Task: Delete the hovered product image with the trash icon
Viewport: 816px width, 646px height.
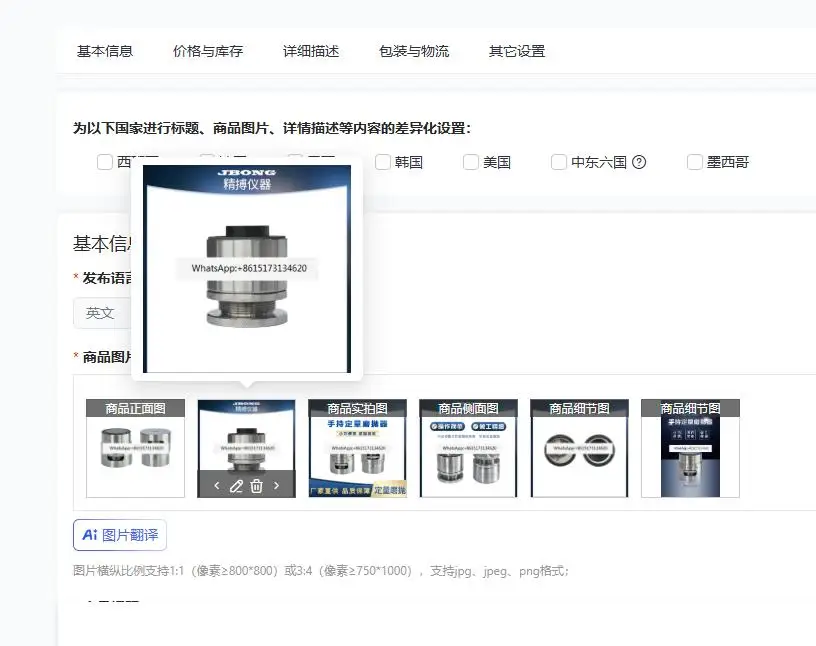Action: tap(257, 486)
